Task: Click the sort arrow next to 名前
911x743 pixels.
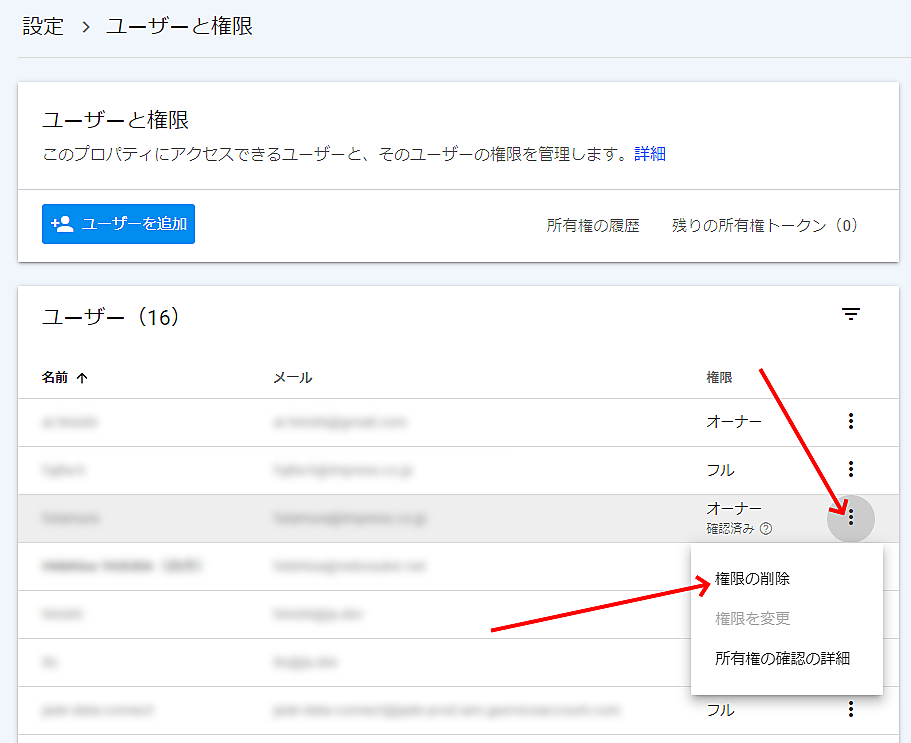Action: coord(82,378)
